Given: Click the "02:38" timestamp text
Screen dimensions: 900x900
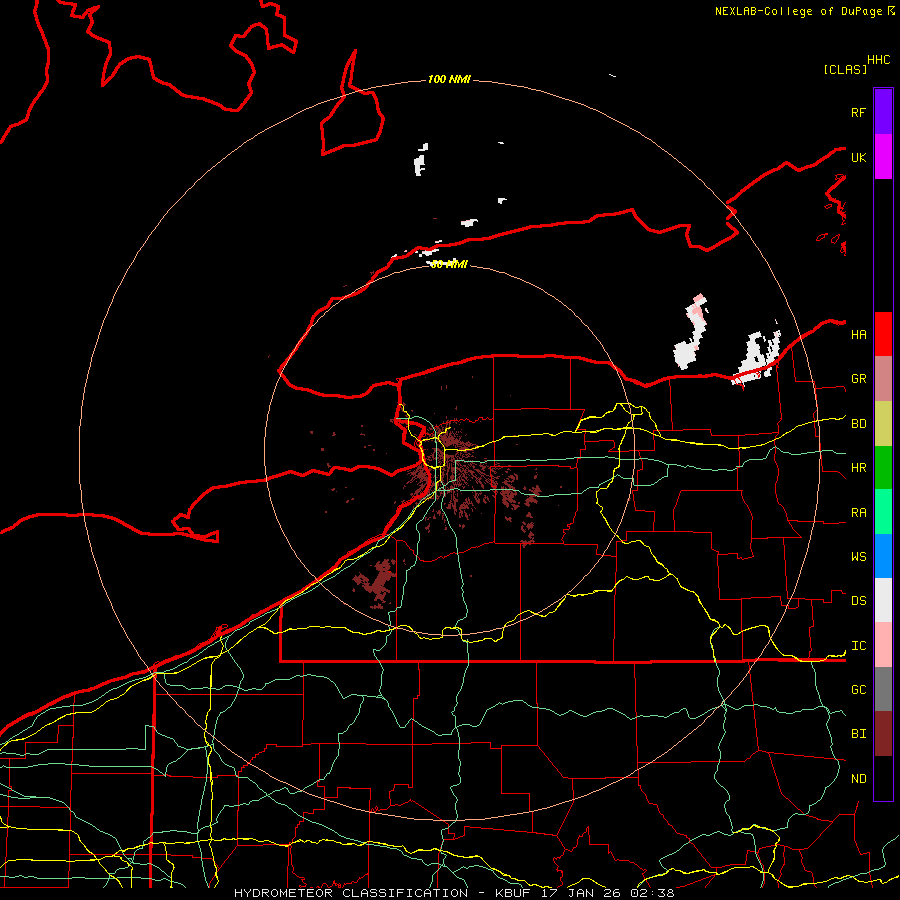Looking at the screenshot, I should pos(652,893).
